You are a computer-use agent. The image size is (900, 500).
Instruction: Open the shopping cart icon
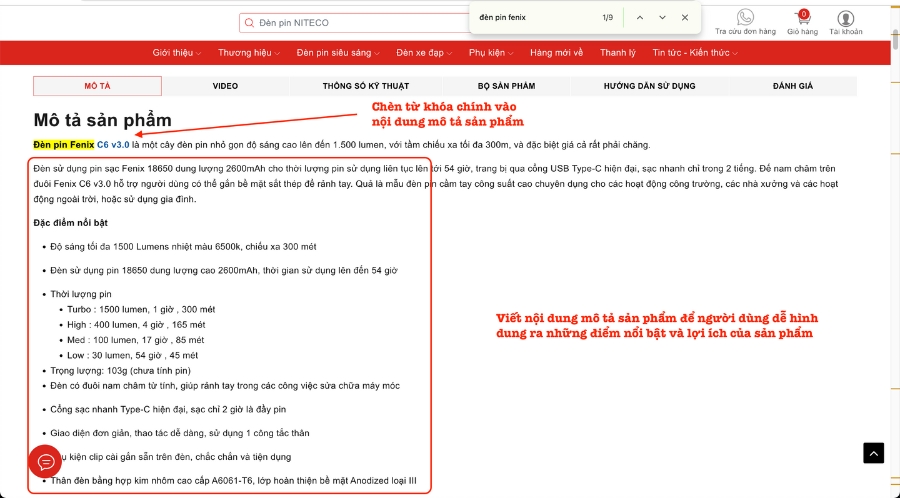pos(802,17)
